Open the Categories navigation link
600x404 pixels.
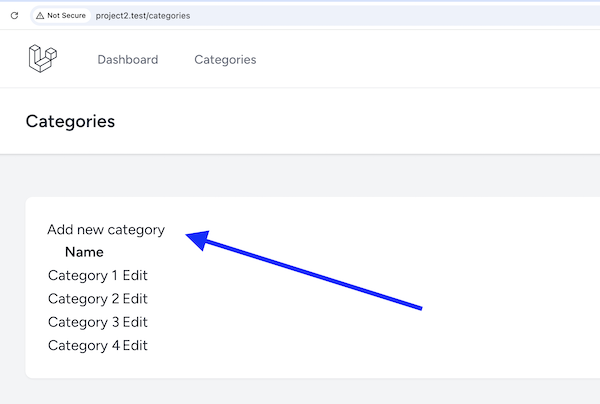(x=225, y=60)
